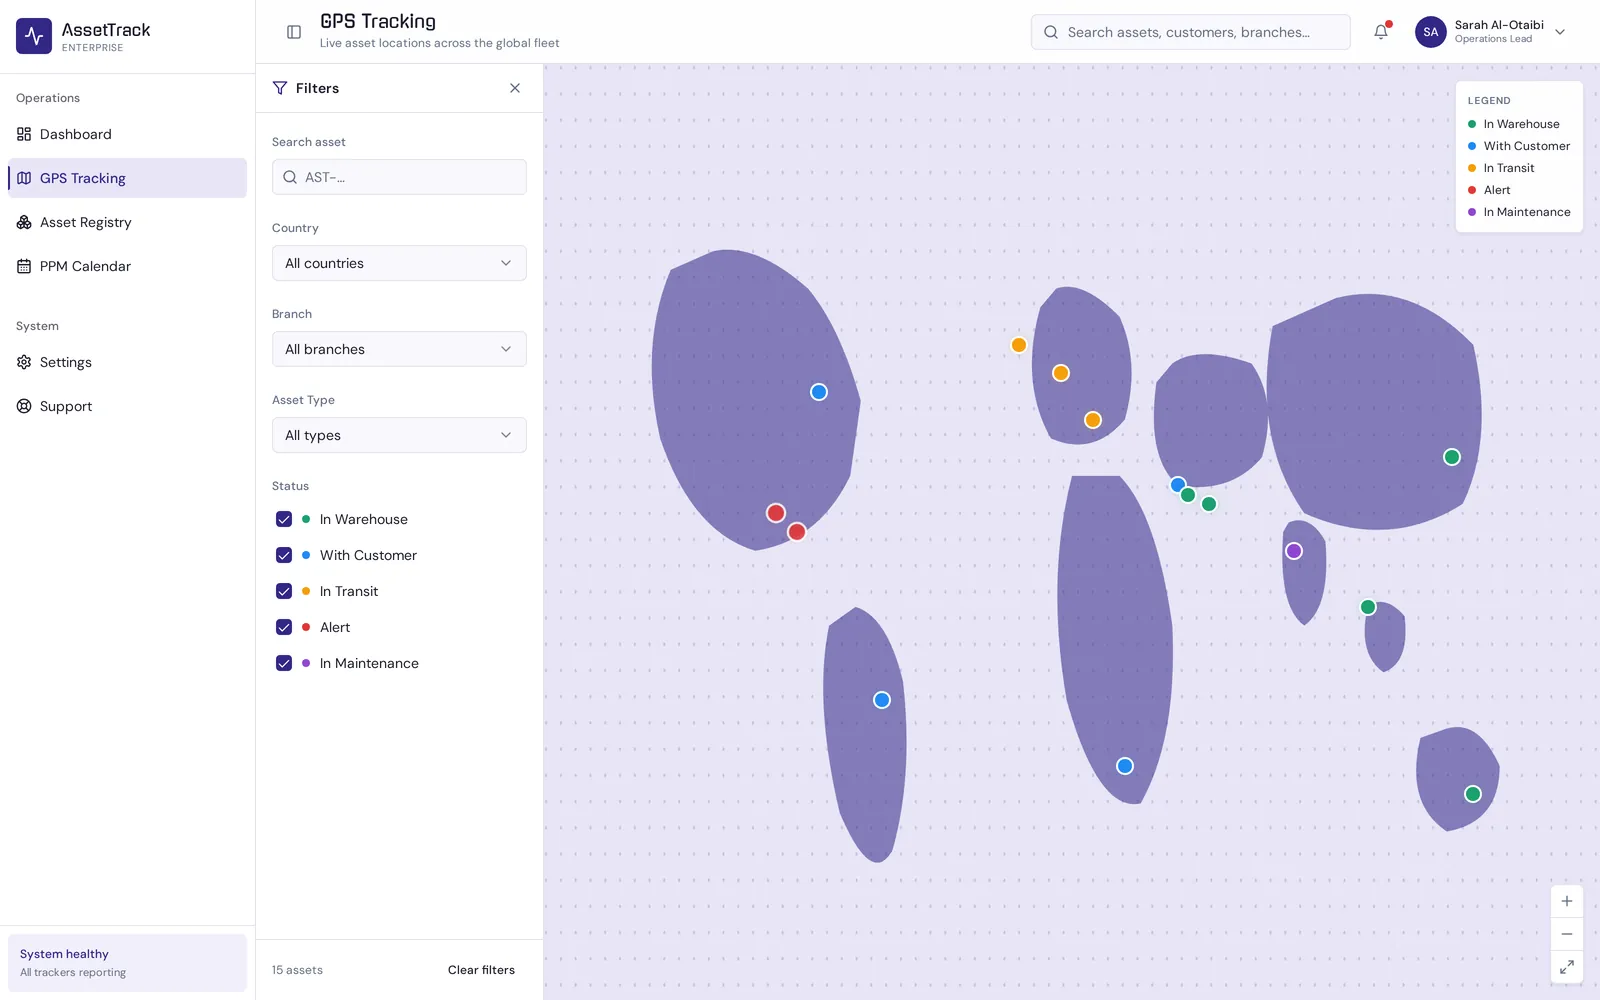
Task: Close the Filters panel
Action: click(x=515, y=88)
